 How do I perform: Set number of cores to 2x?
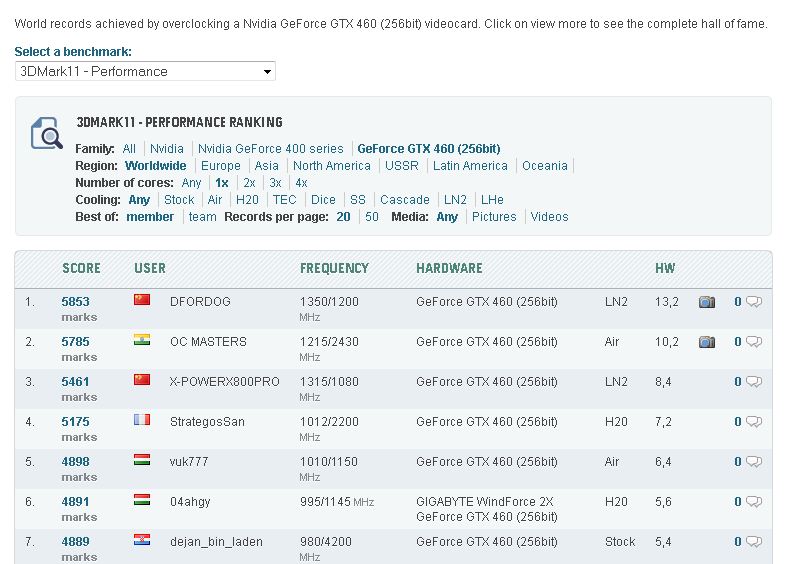click(x=249, y=183)
